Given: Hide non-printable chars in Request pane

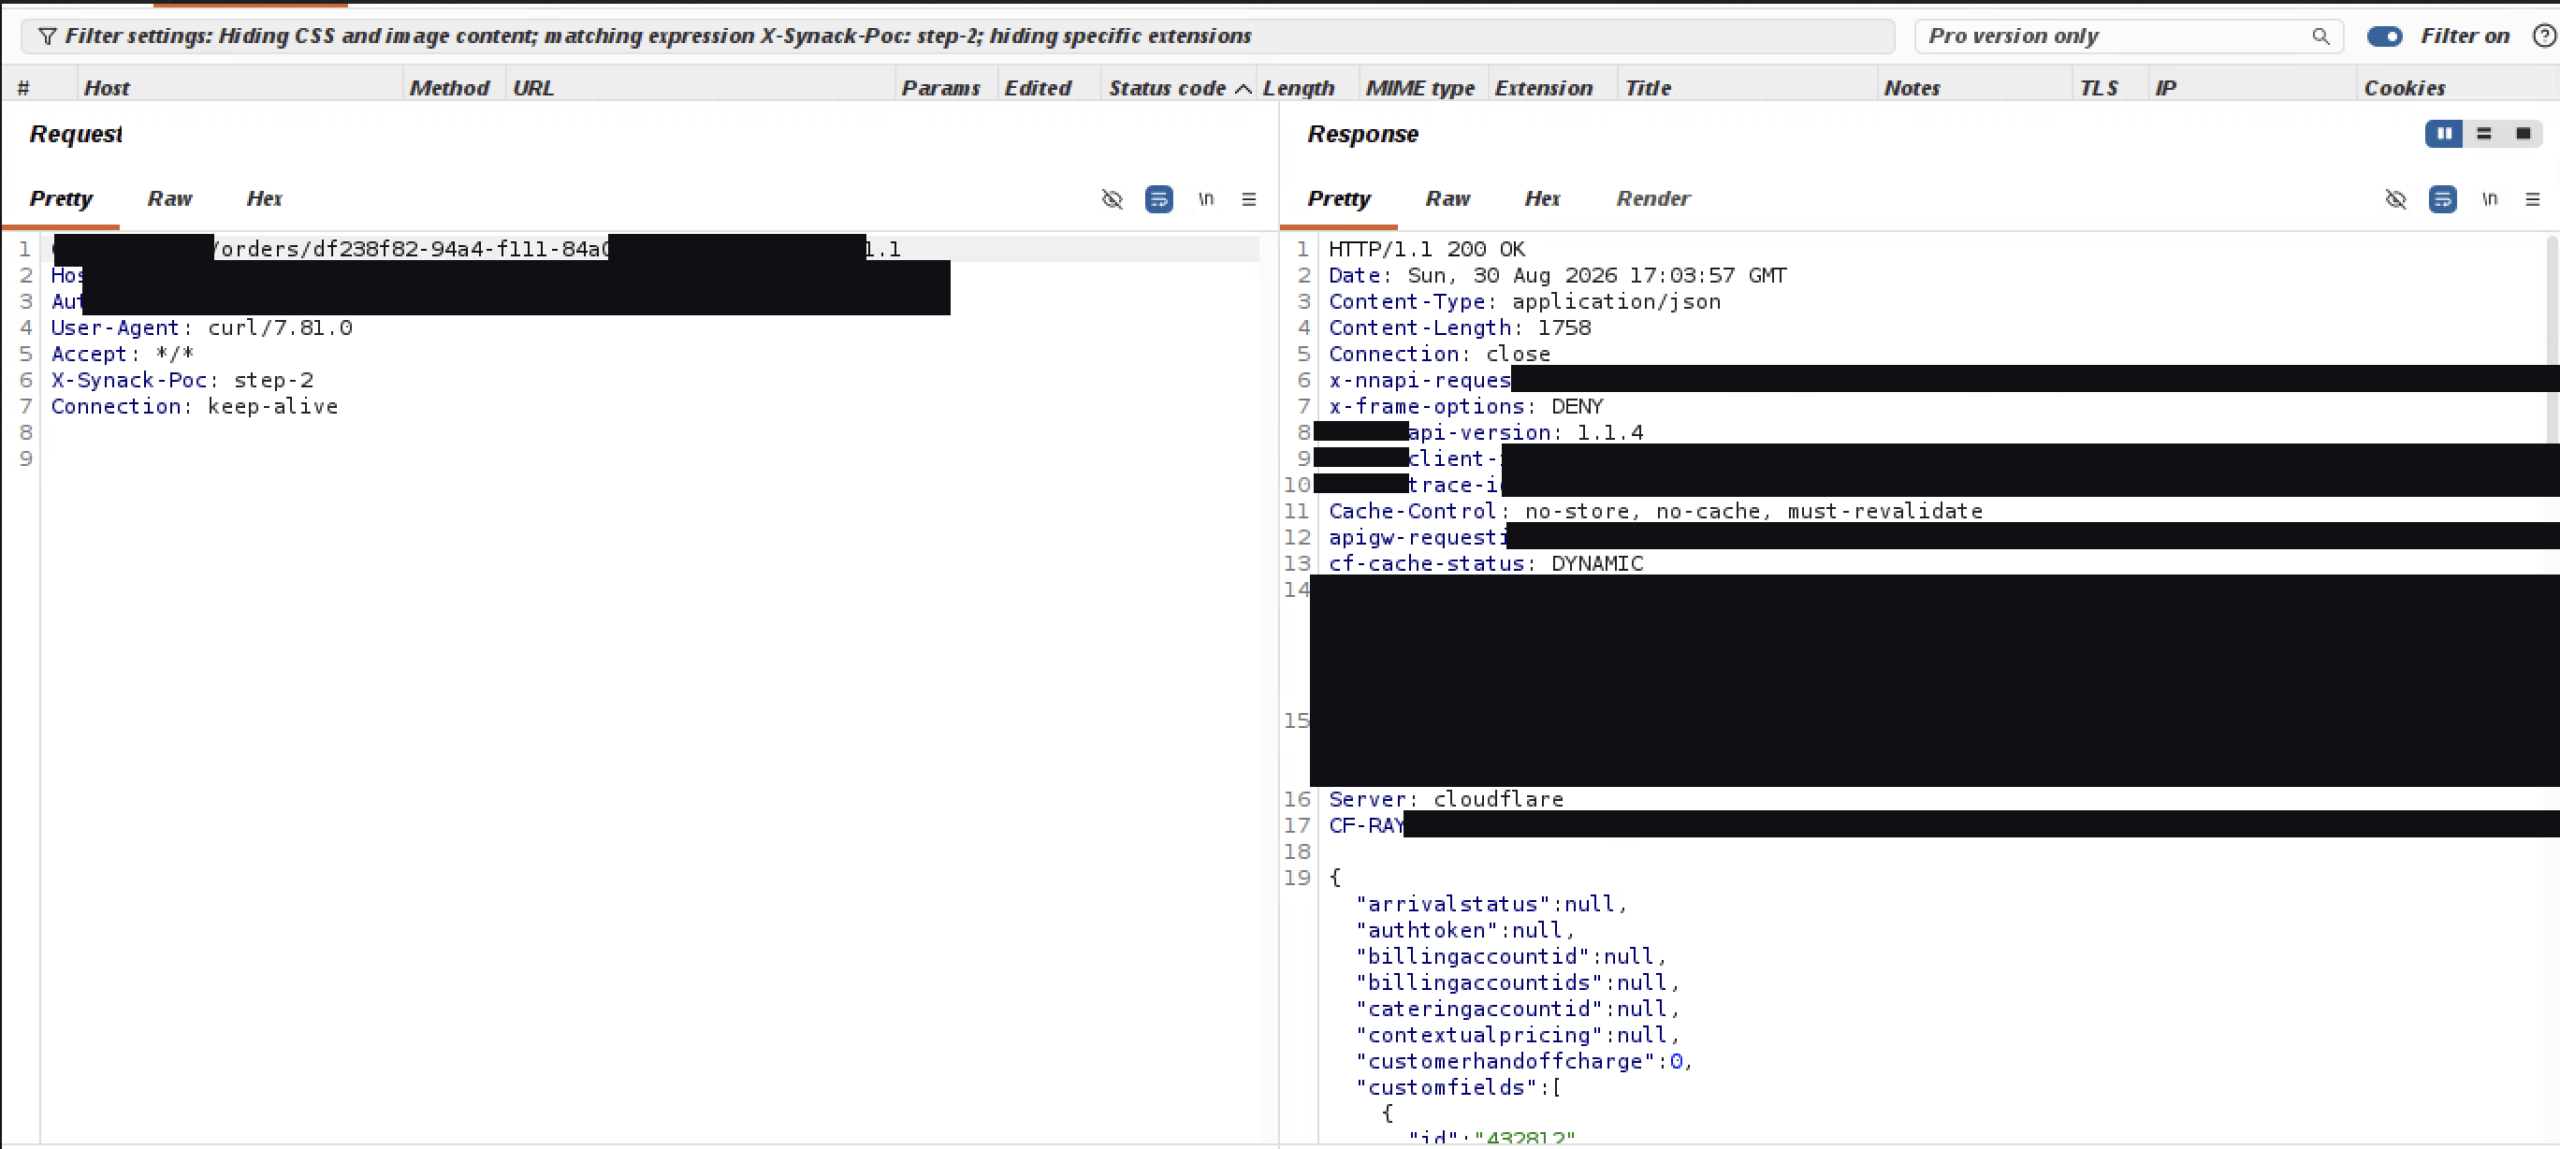Looking at the screenshot, I should point(1112,199).
